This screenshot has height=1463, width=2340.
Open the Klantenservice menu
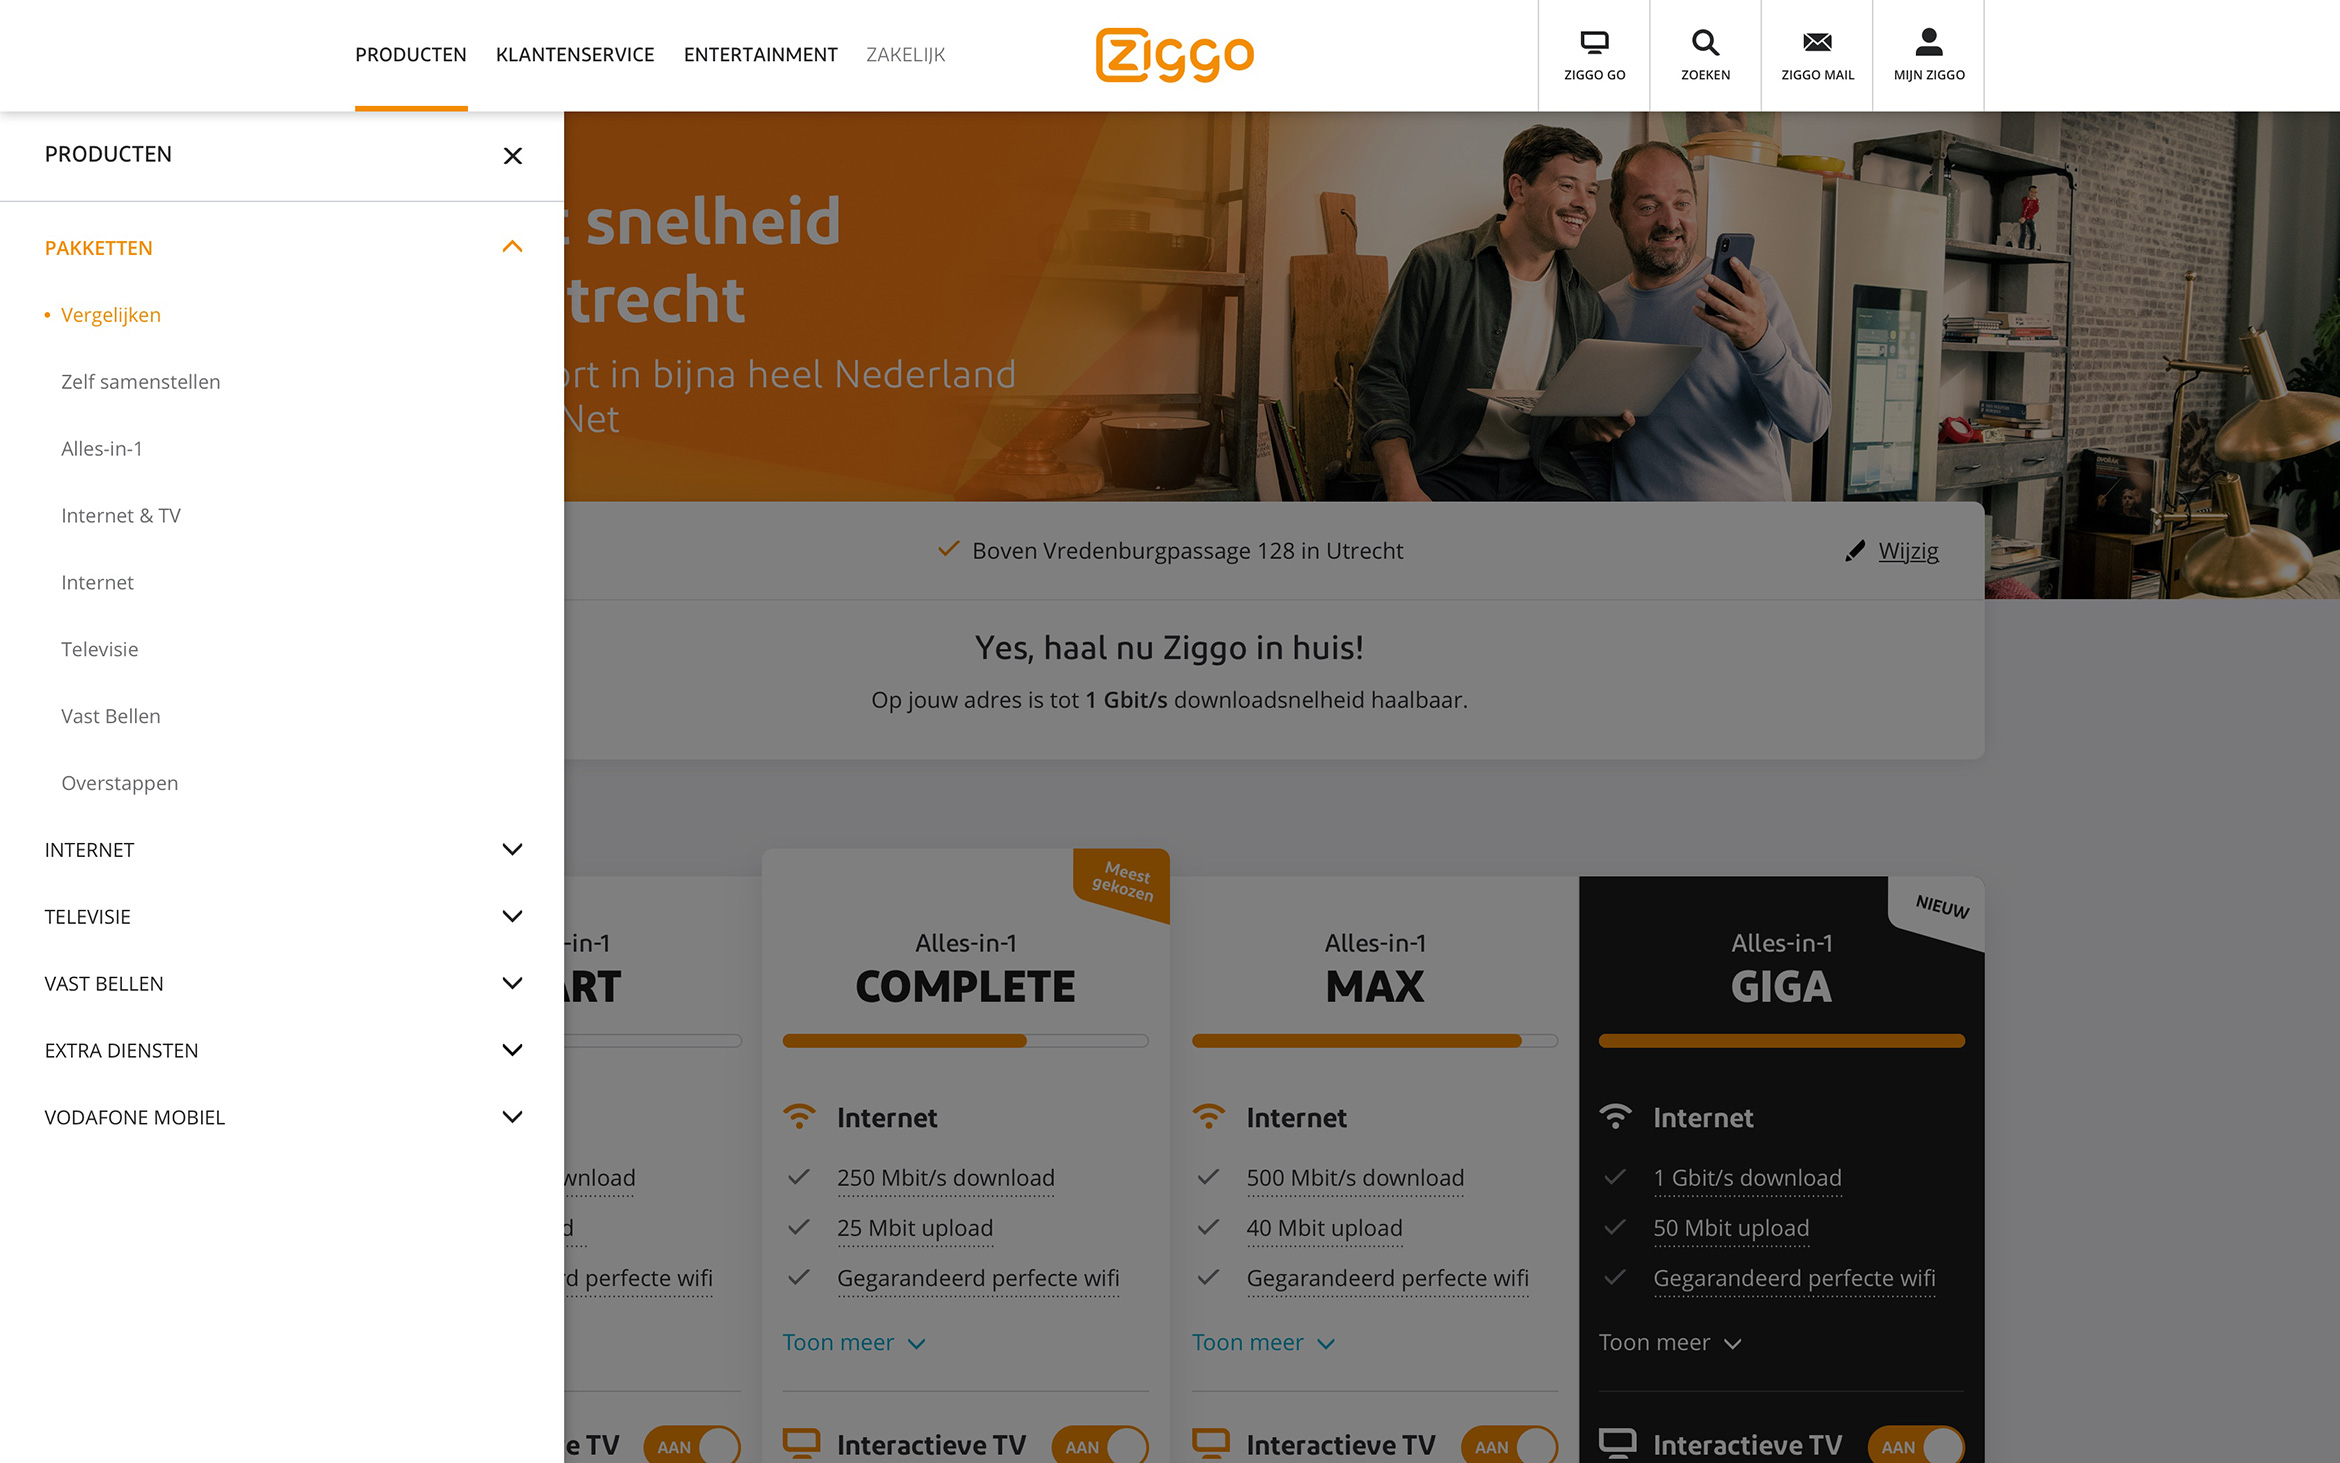pos(575,55)
